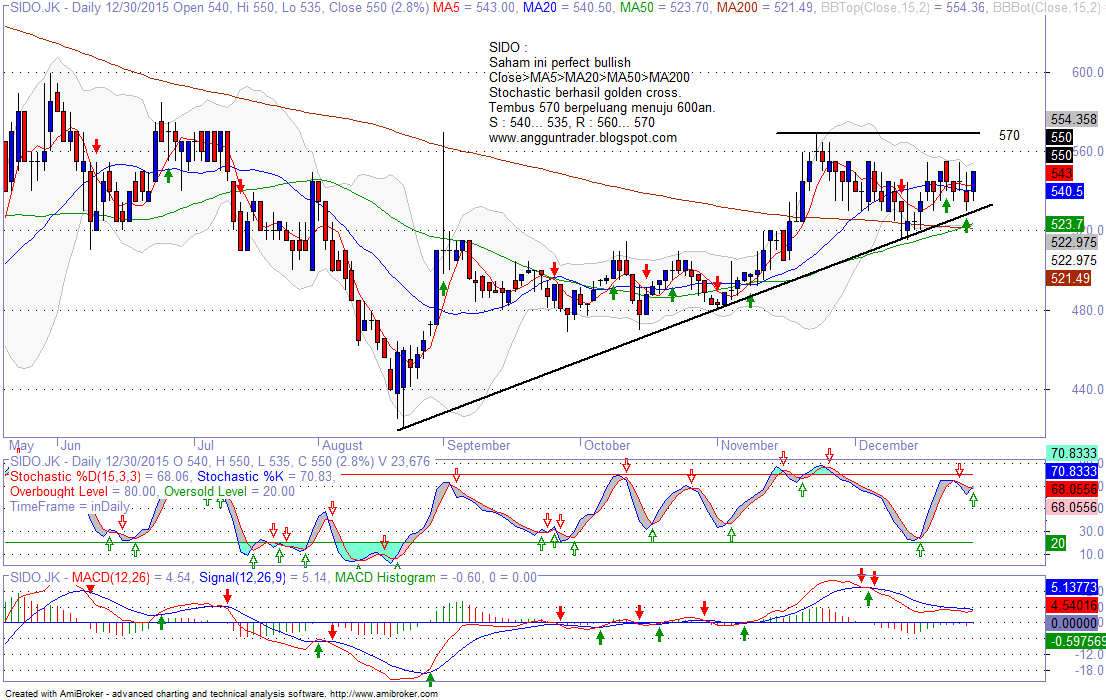
Task: Click the 30.0 stochastic axis label
Action: (1091, 531)
